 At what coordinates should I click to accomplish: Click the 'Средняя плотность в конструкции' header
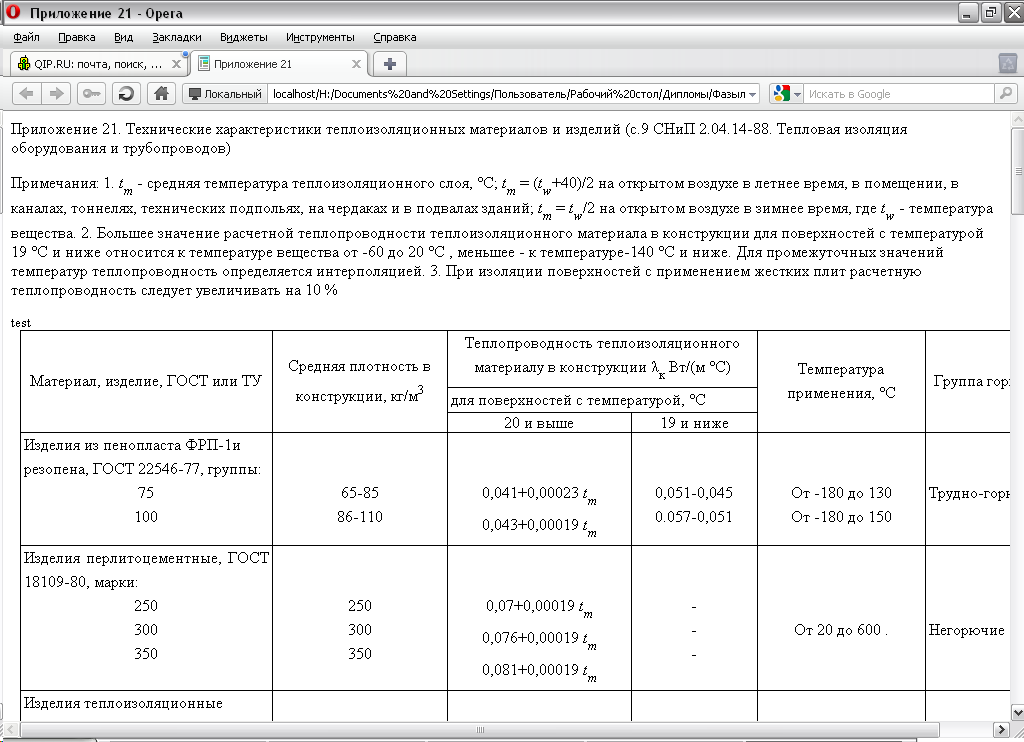click(x=359, y=381)
